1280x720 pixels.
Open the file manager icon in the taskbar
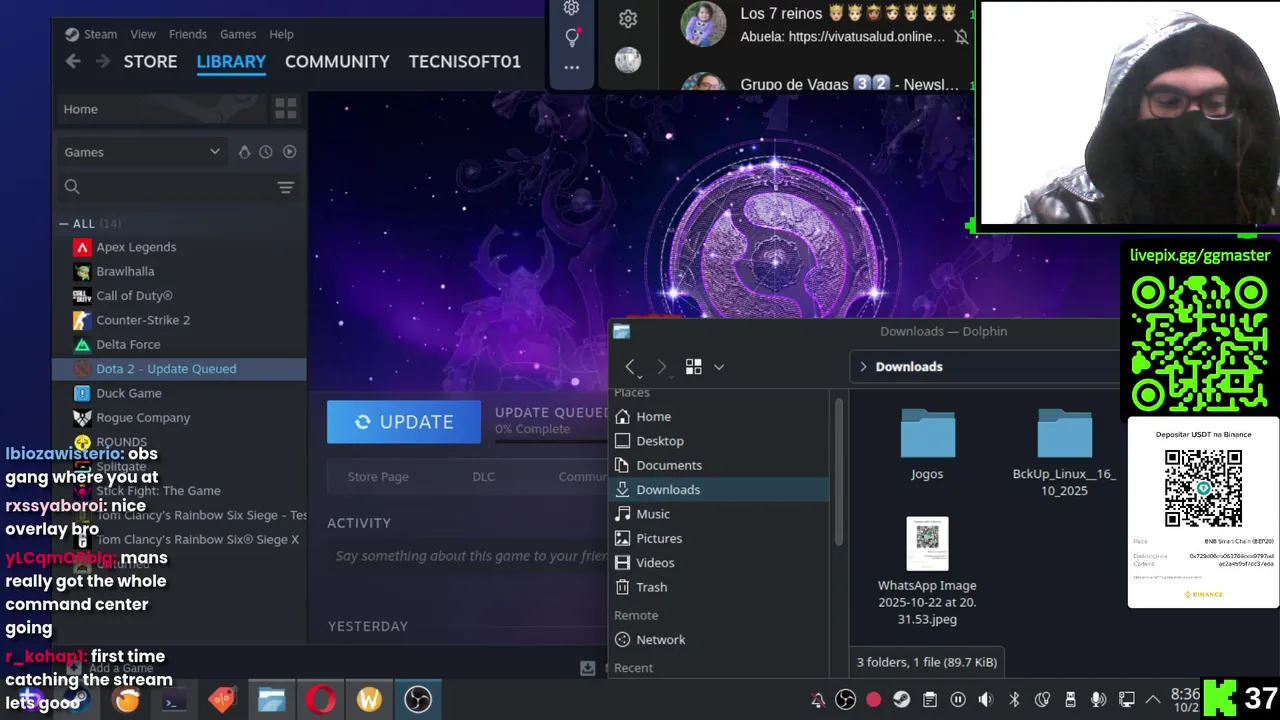pos(271,700)
